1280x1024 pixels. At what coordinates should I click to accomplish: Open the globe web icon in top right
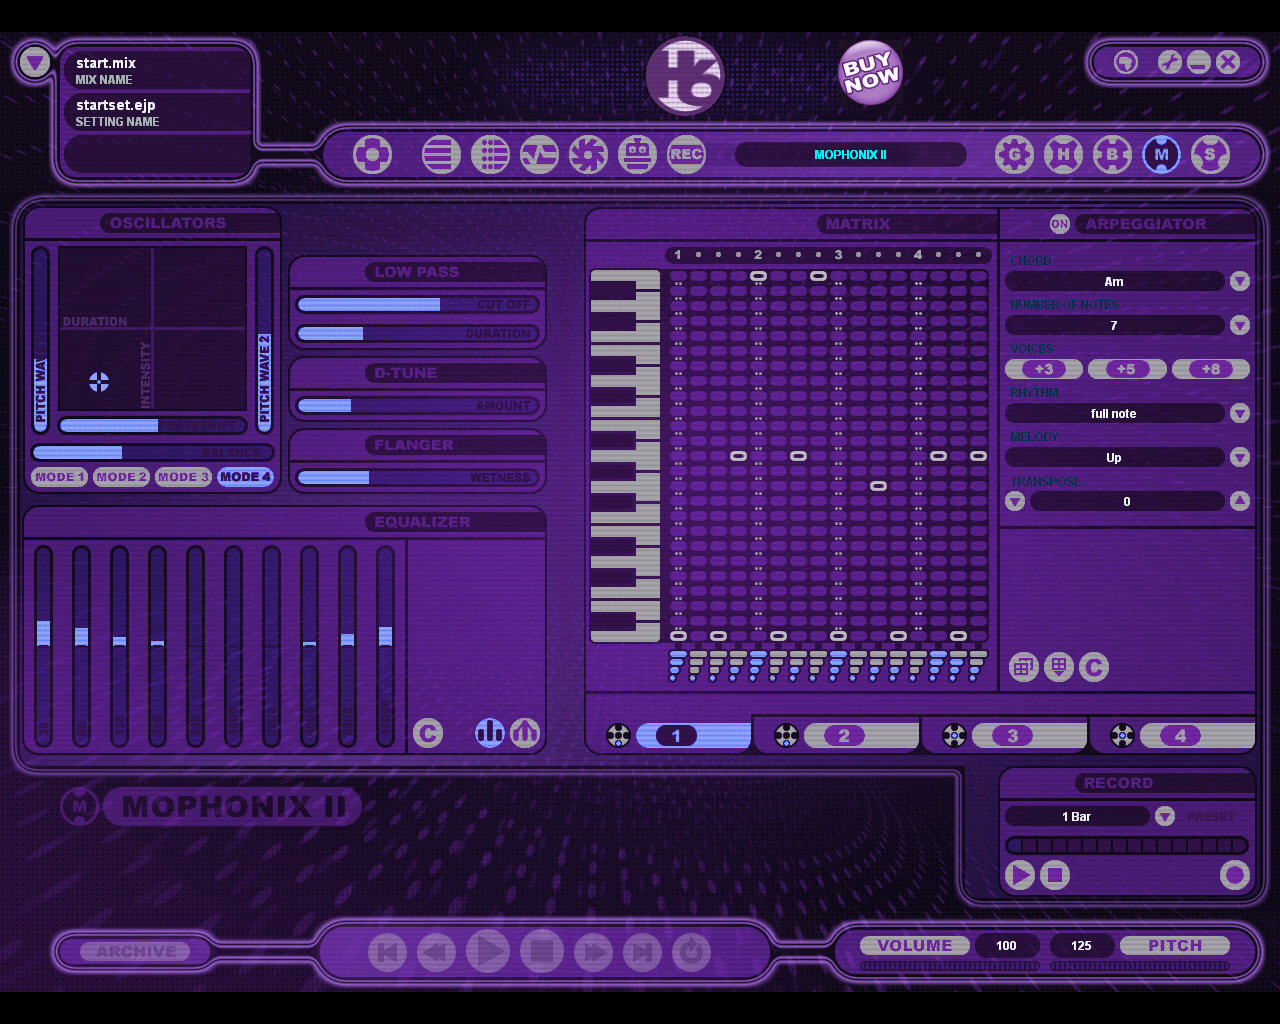[x=1126, y=62]
